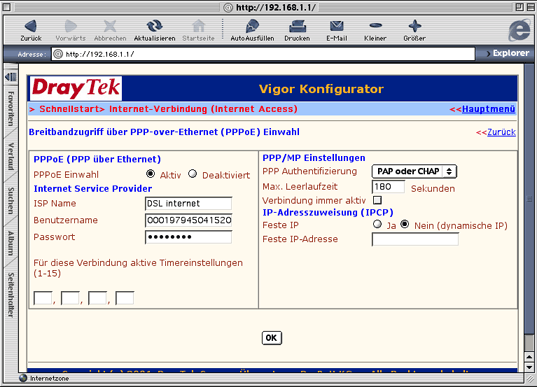Viewport: 537px width, 387px height.
Task: Click the third timer setting box
Action: [x=98, y=298]
